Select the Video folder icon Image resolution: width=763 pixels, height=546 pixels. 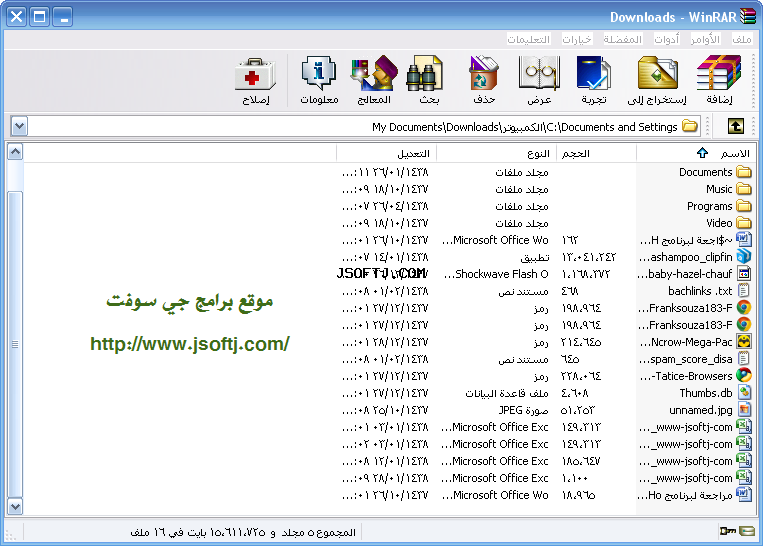coord(744,223)
